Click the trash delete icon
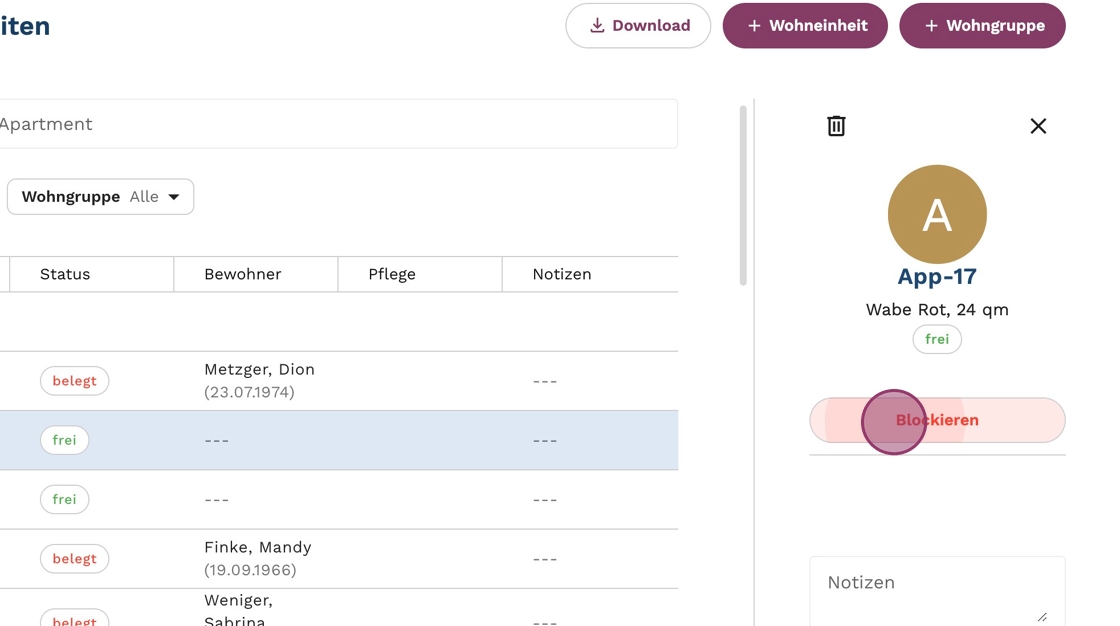 tap(836, 126)
